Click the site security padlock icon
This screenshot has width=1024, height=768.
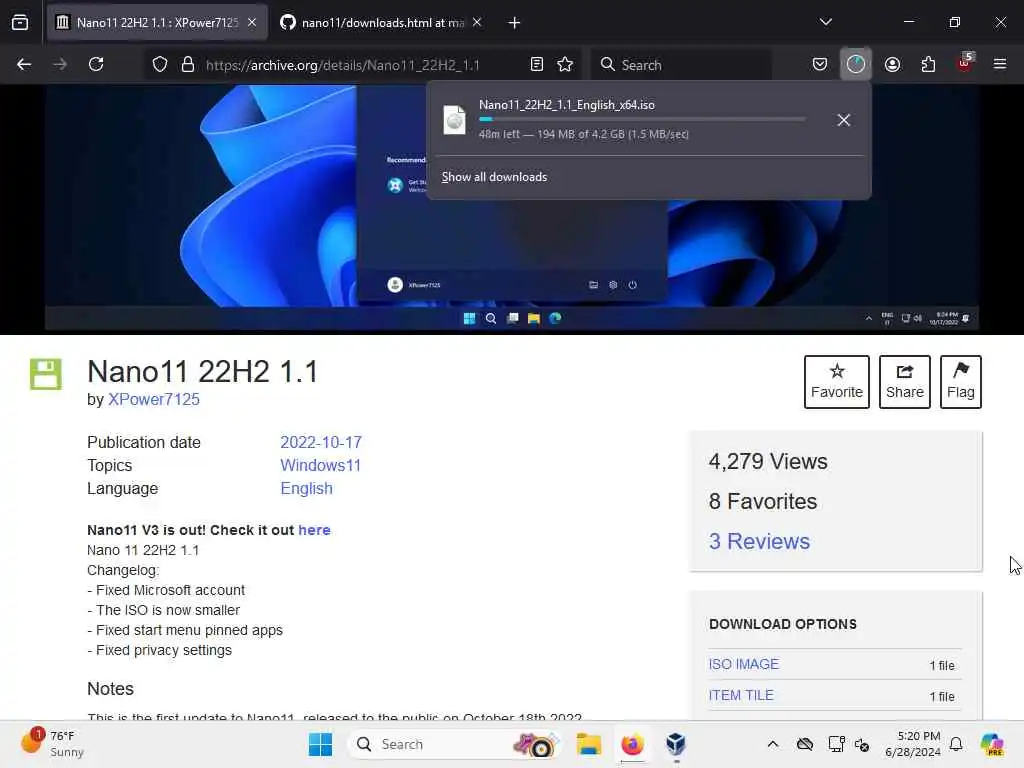188,64
